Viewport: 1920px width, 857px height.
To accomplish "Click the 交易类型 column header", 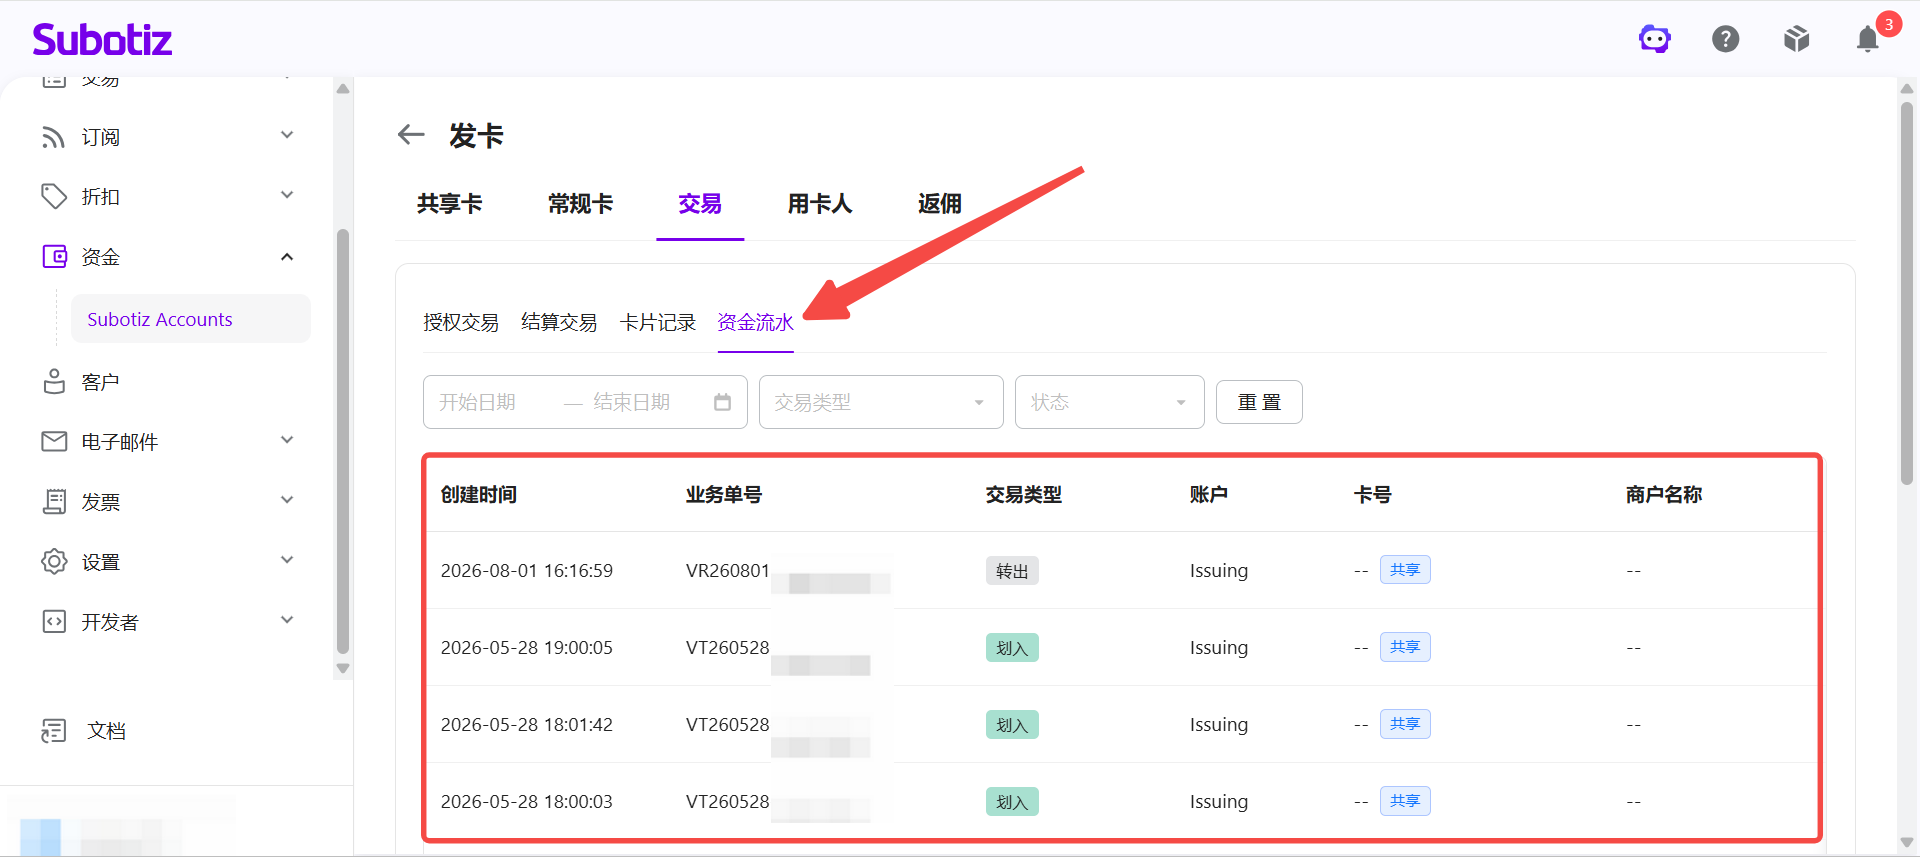I will (x=1024, y=494).
